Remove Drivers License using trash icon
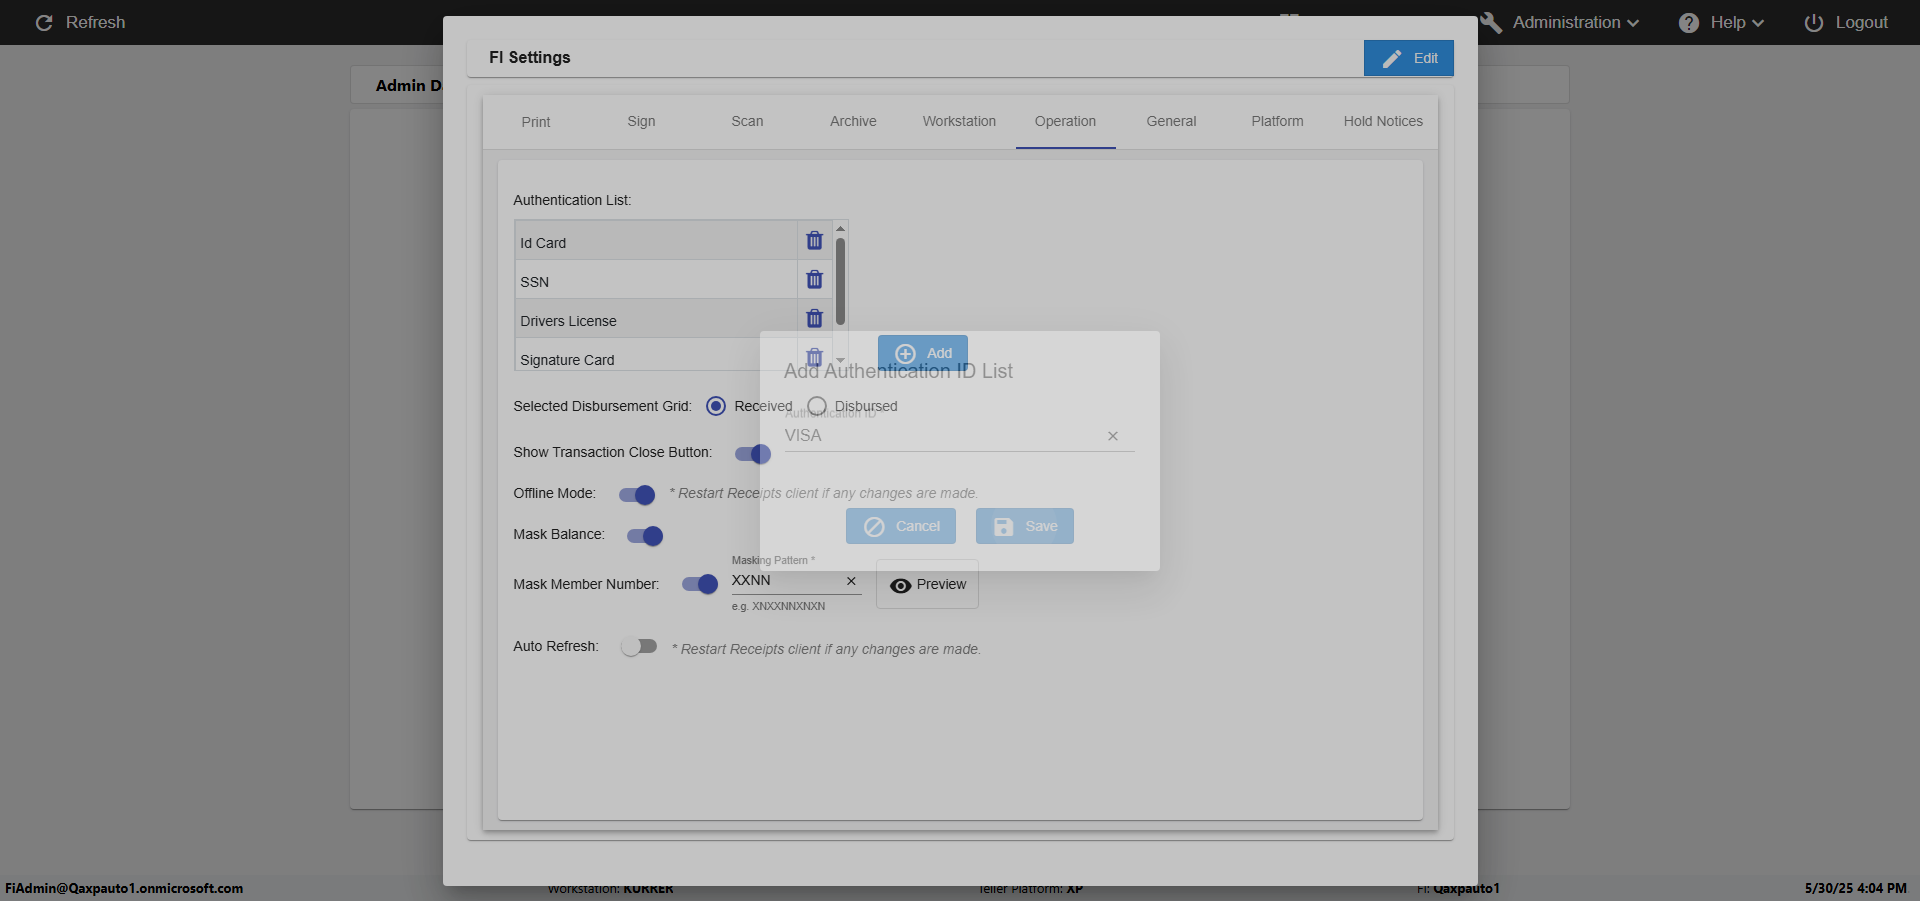The image size is (1920, 901). [814, 319]
